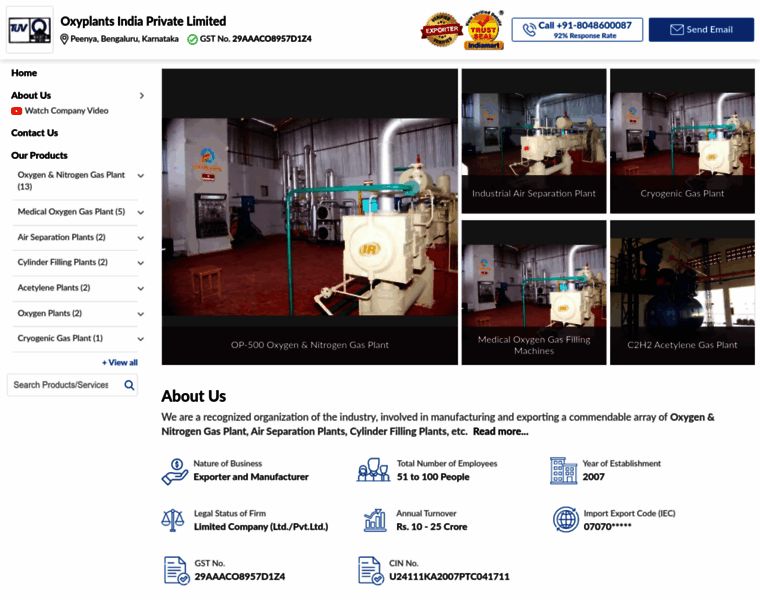
Task: Click the location pin icon near Peenya
Action: [64, 39]
